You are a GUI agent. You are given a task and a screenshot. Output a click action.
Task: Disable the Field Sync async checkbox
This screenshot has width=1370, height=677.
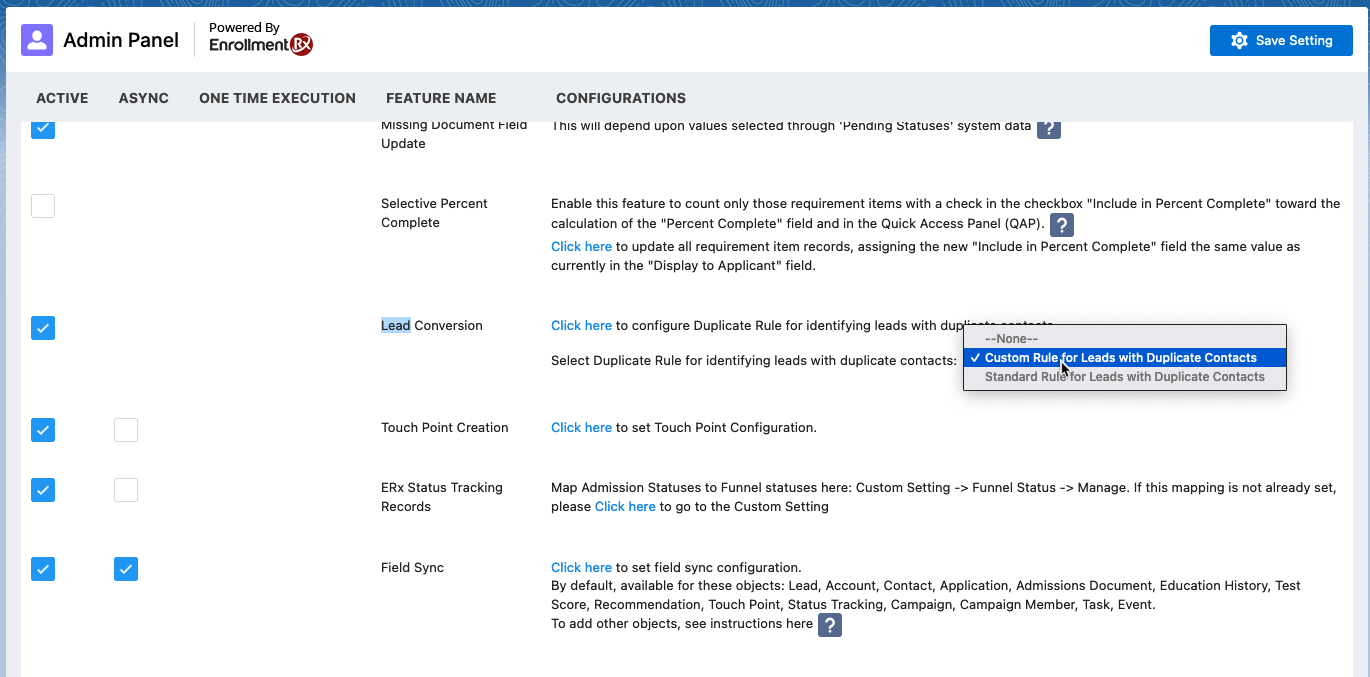126,569
